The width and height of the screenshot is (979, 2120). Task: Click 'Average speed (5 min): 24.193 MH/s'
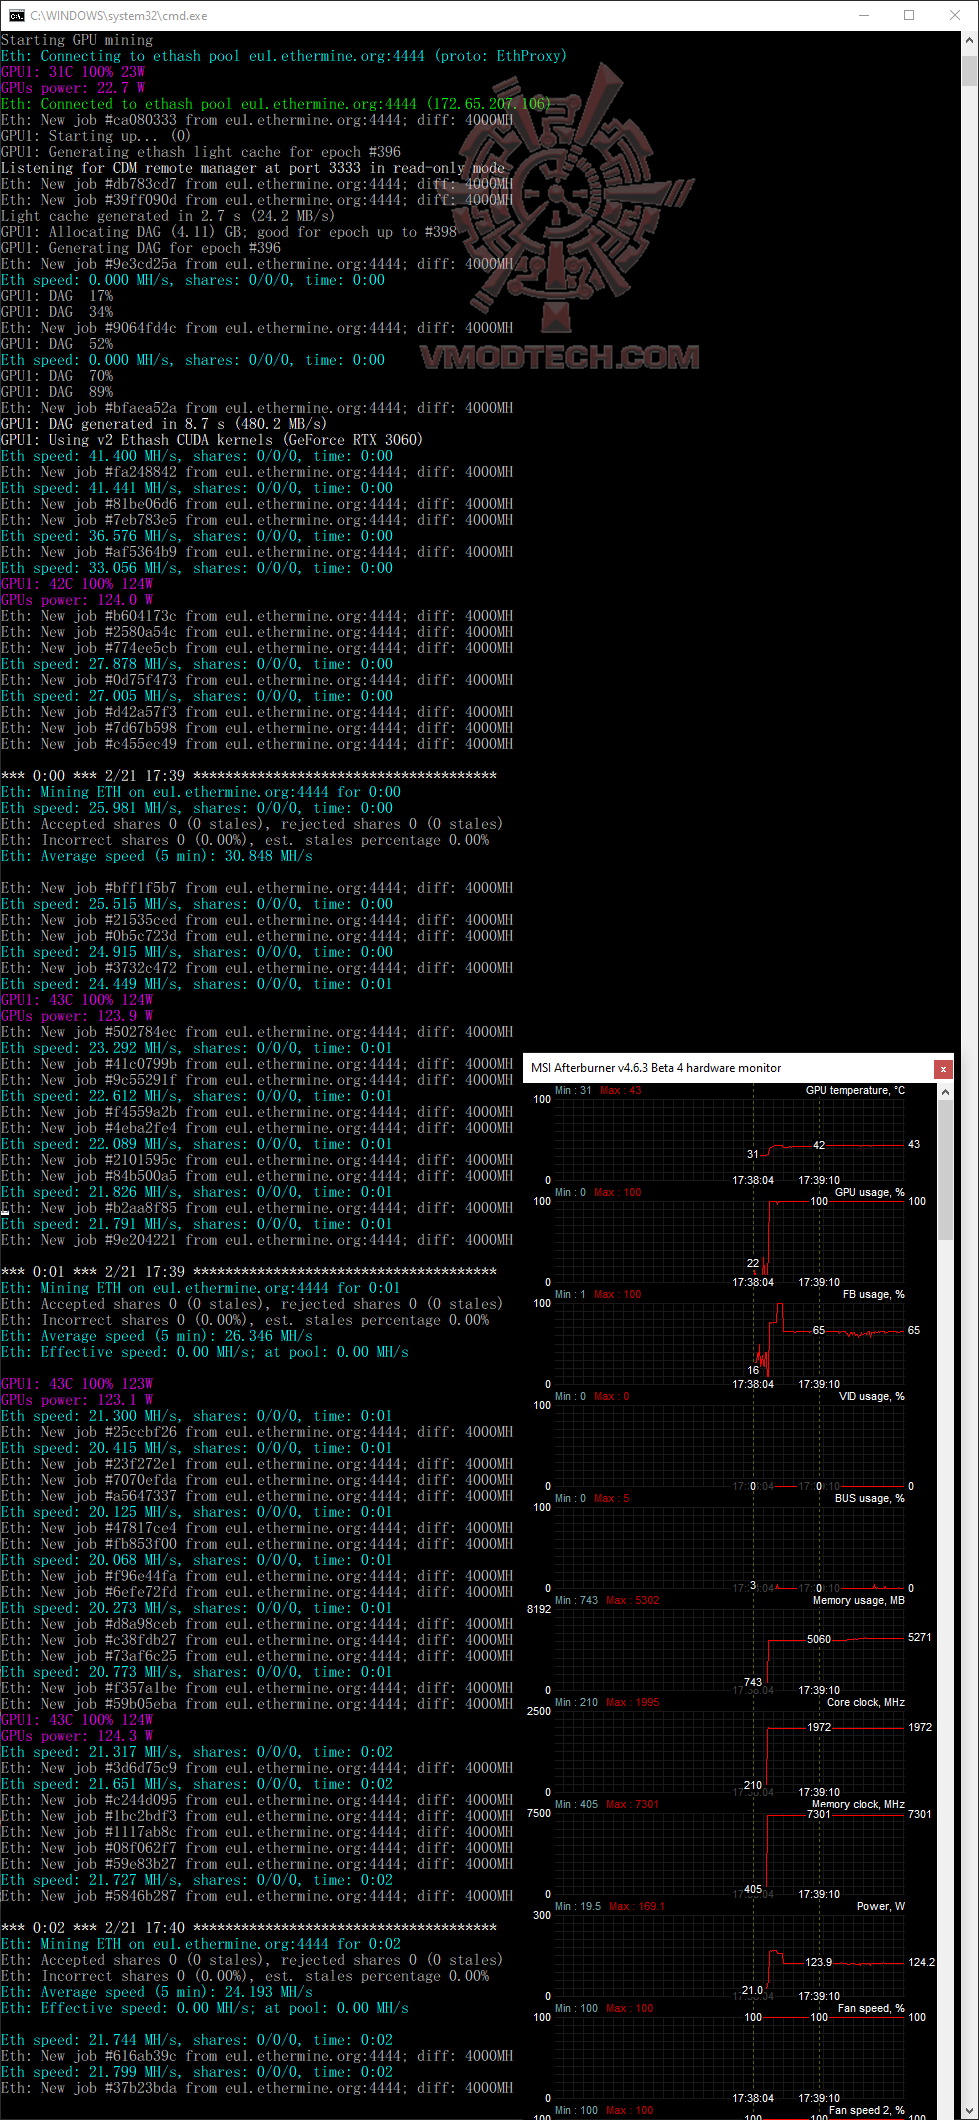(157, 1992)
